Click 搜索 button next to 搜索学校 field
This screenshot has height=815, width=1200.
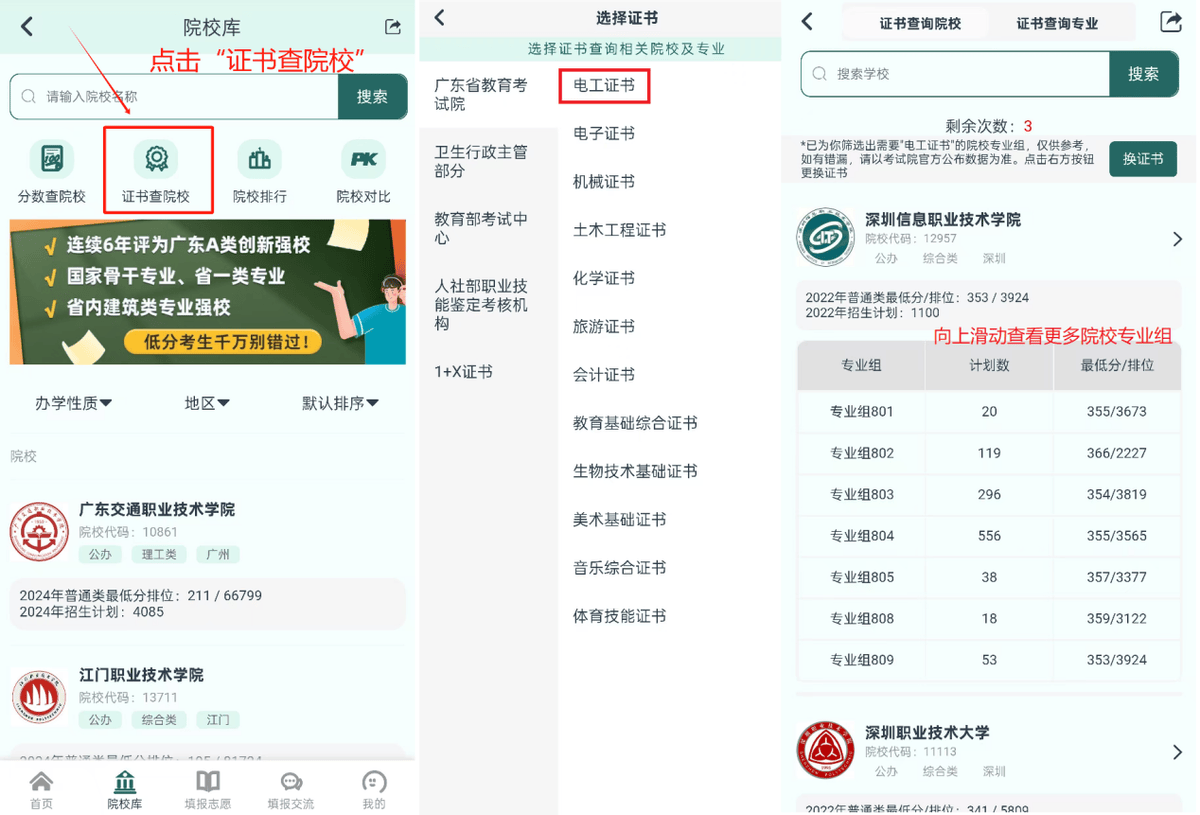tap(1143, 74)
